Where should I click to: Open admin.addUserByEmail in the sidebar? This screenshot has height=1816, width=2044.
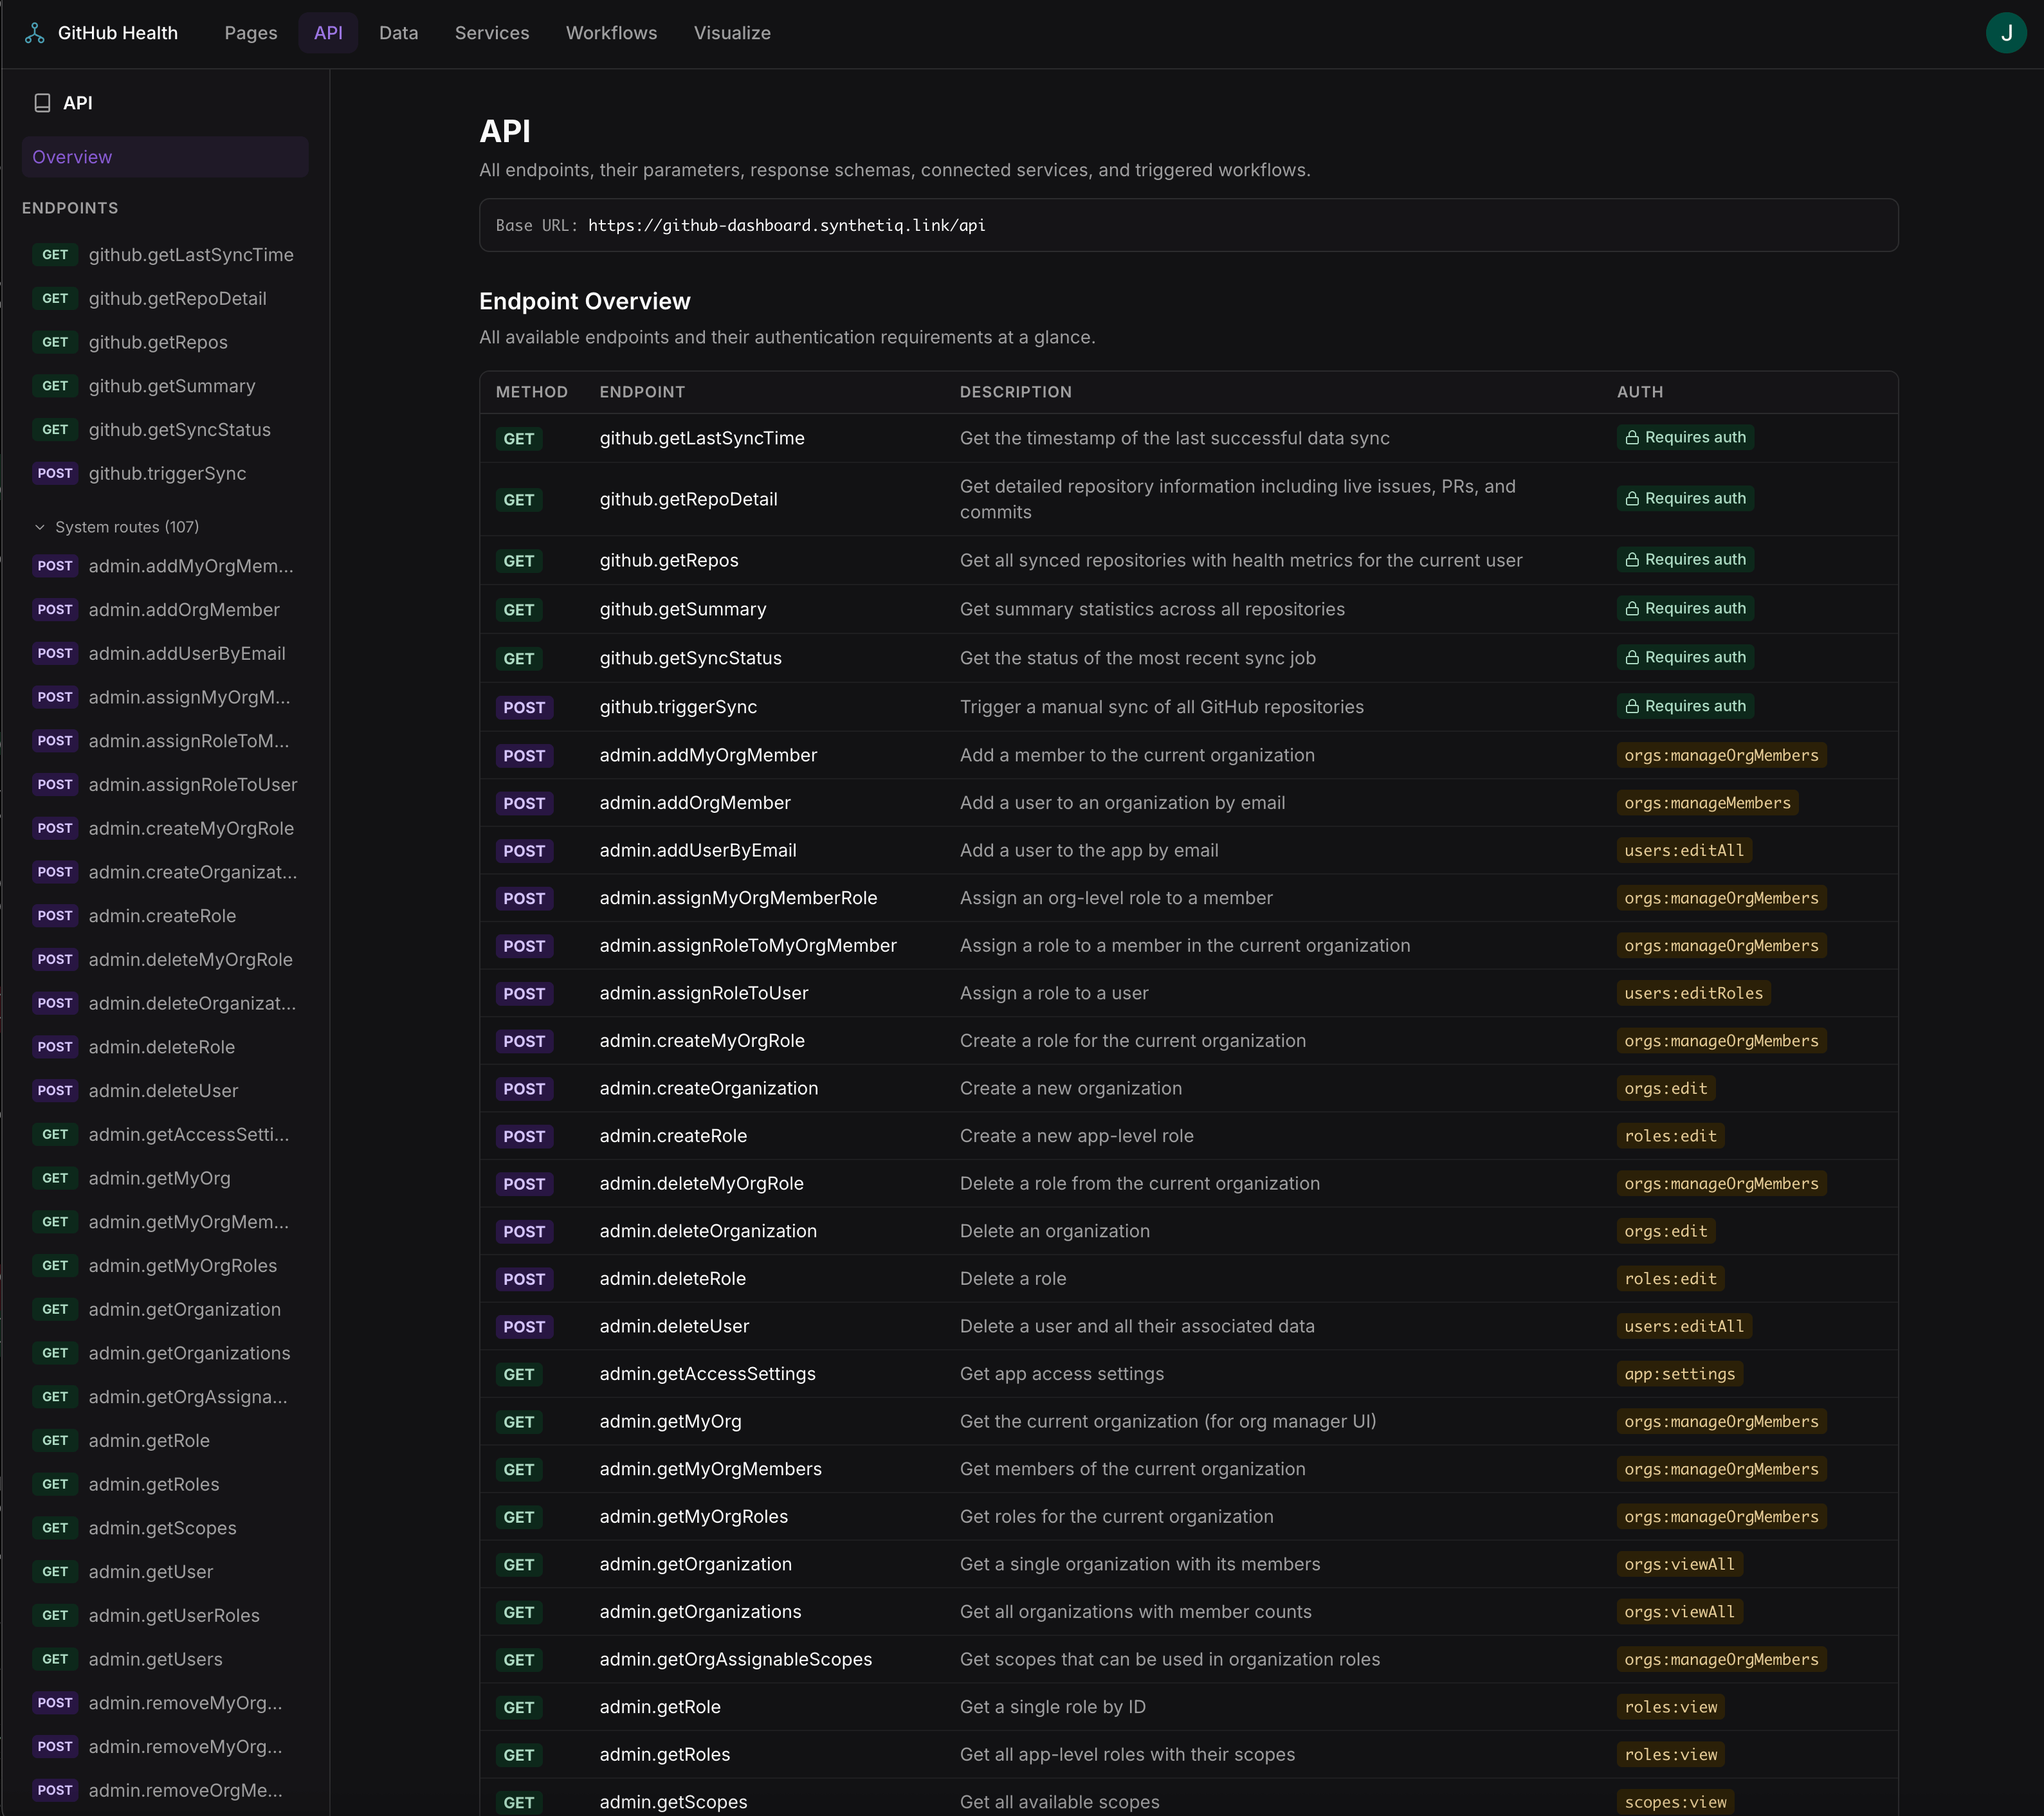tap(165, 654)
